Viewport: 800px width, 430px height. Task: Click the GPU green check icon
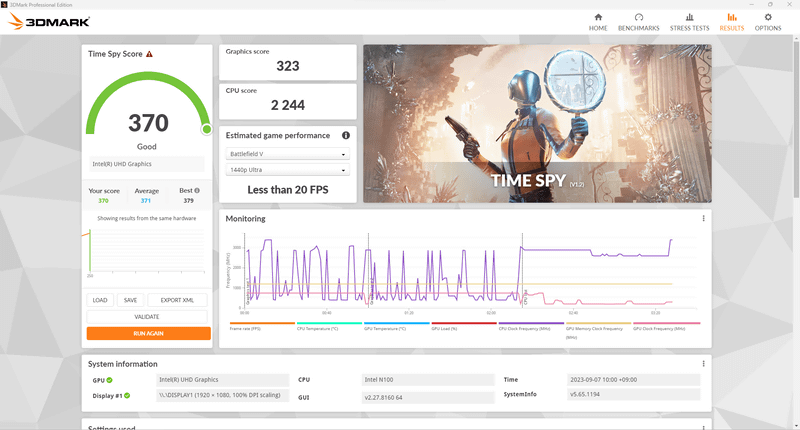(110, 380)
